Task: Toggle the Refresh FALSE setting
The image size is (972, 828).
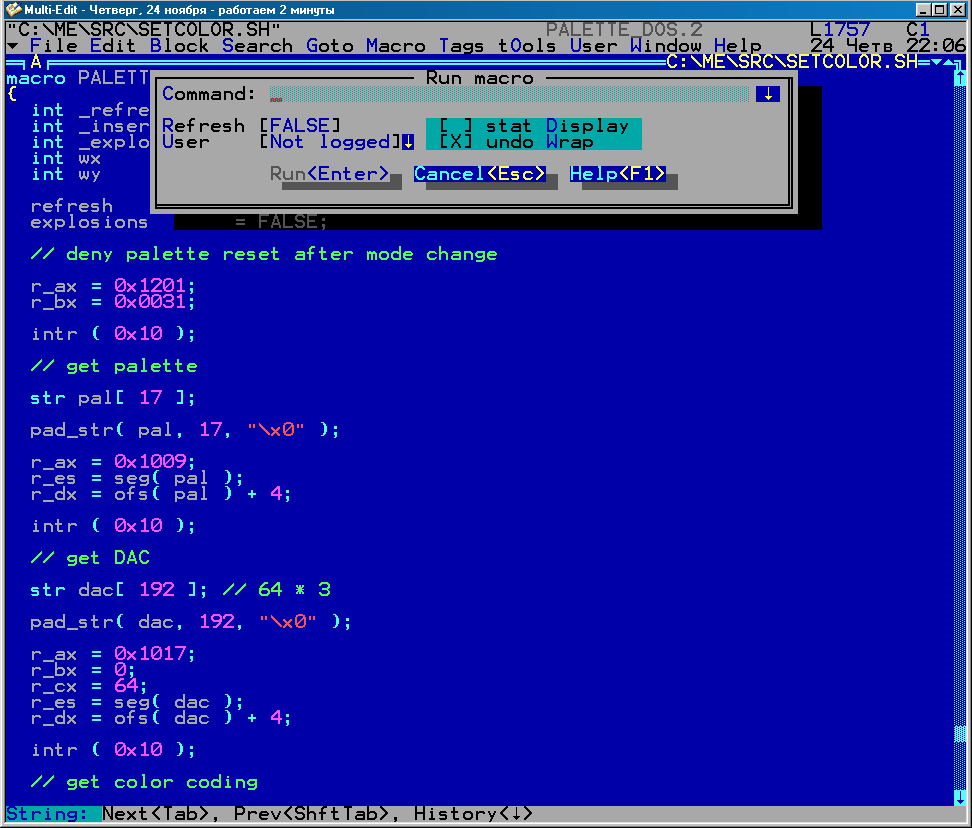Action: coord(300,126)
